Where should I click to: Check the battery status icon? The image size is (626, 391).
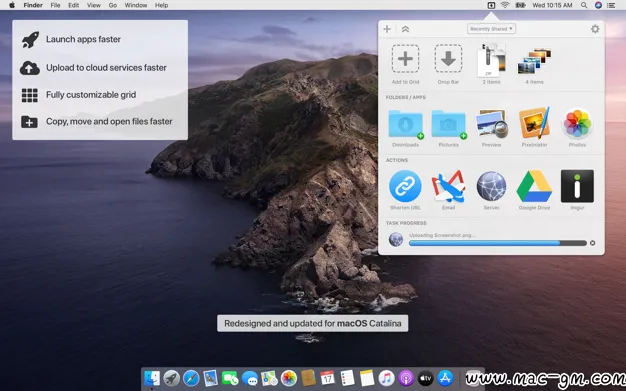coord(521,5)
